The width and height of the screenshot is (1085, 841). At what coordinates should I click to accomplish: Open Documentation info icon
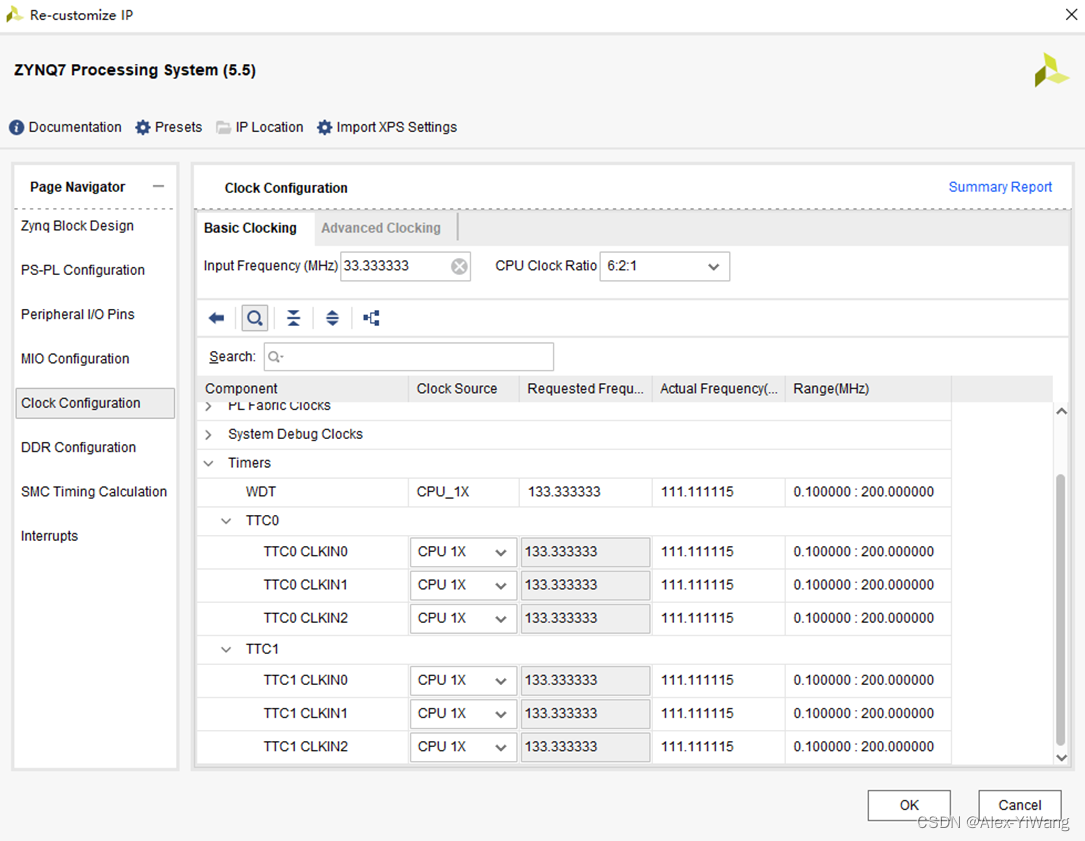point(16,127)
